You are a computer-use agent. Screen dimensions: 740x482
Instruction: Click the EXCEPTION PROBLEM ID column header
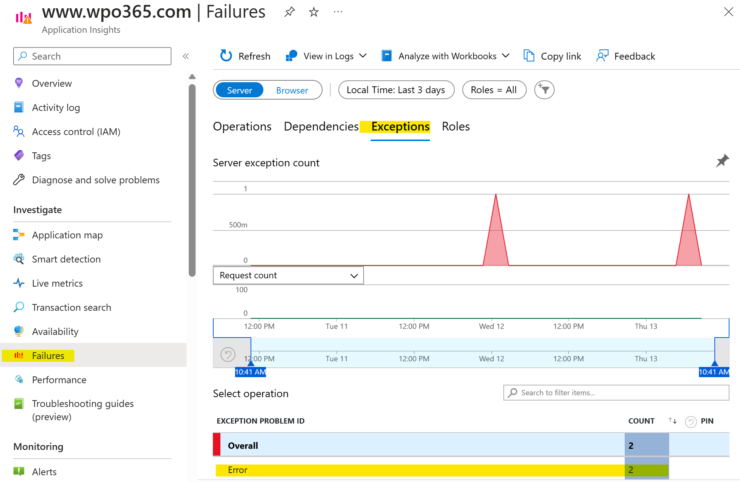click(261, 421)
